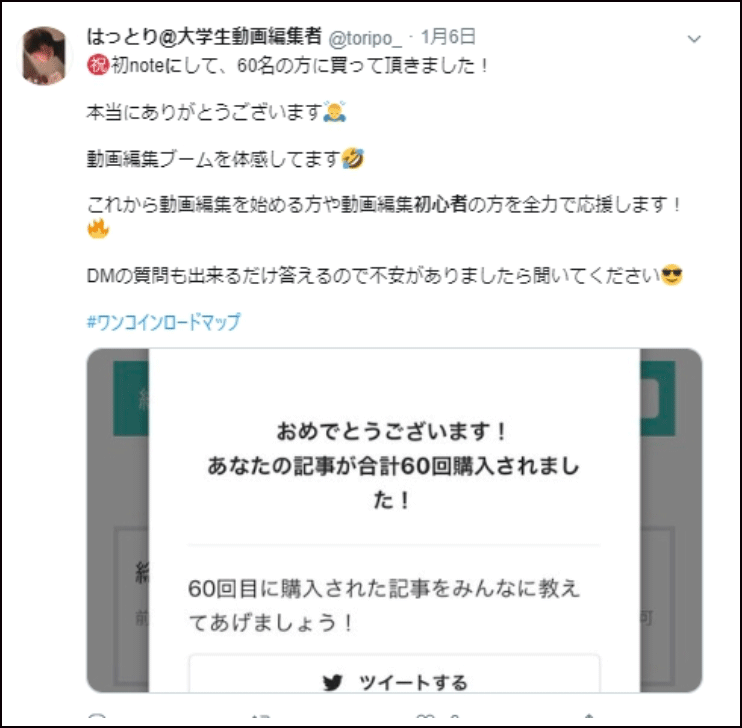Screen dimensions: 742x728
Task: Open the tweet via the 1月6日 timestamp
Action: point(448,37)
